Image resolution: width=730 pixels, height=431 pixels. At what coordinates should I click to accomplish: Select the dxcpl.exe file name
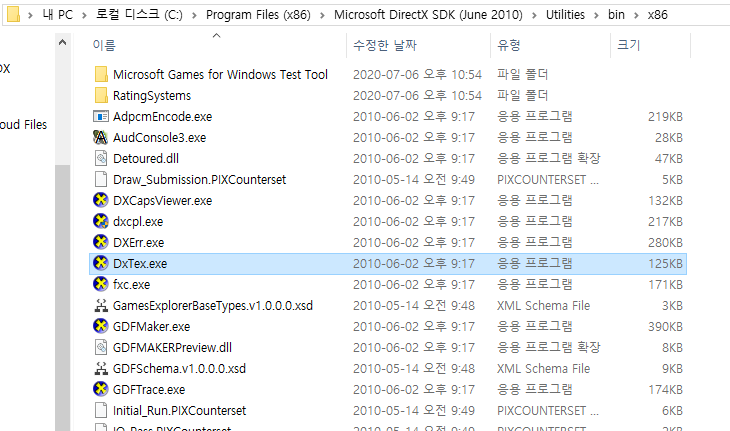tap(138, 222)
